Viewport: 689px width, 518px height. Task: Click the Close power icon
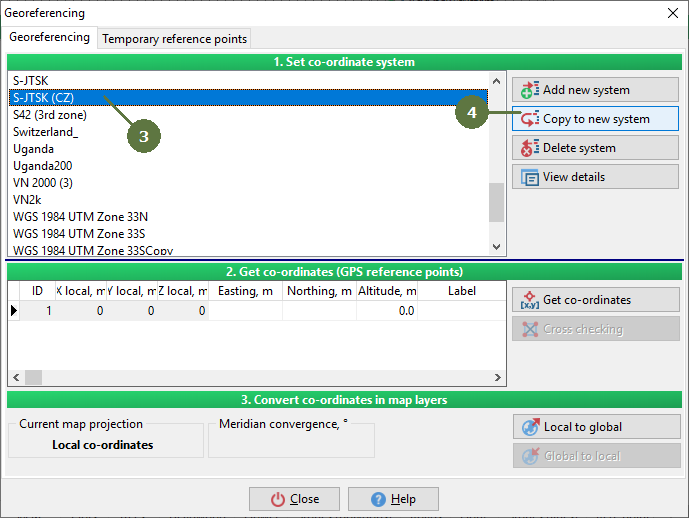tap(278, 500)
